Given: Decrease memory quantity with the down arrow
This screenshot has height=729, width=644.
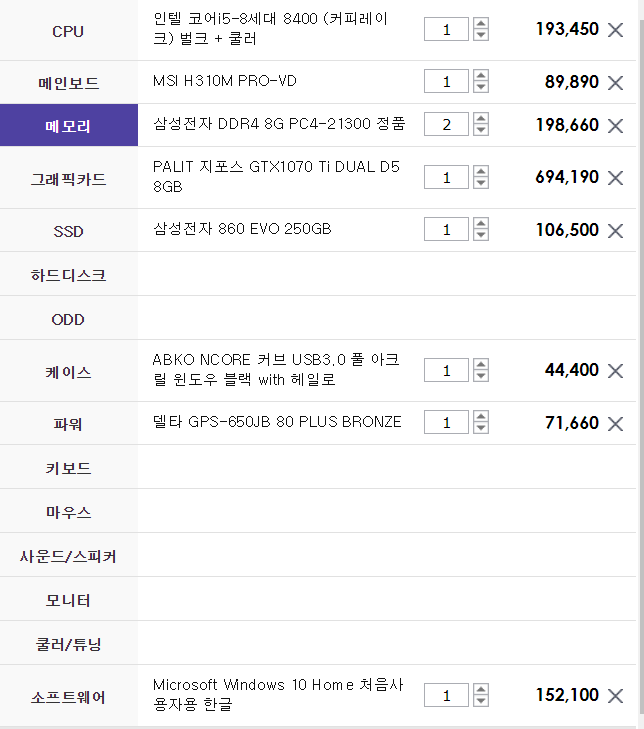Looking at the screenshot, I should pos(481,130).
